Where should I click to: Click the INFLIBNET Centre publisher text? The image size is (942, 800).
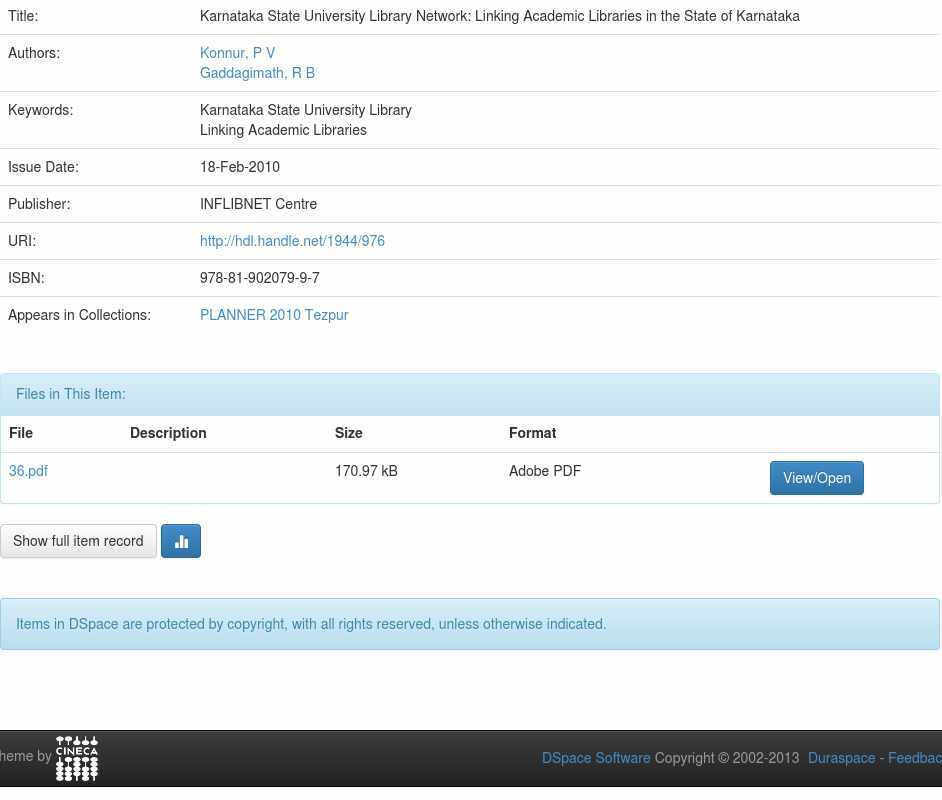(x=258, y=204)
